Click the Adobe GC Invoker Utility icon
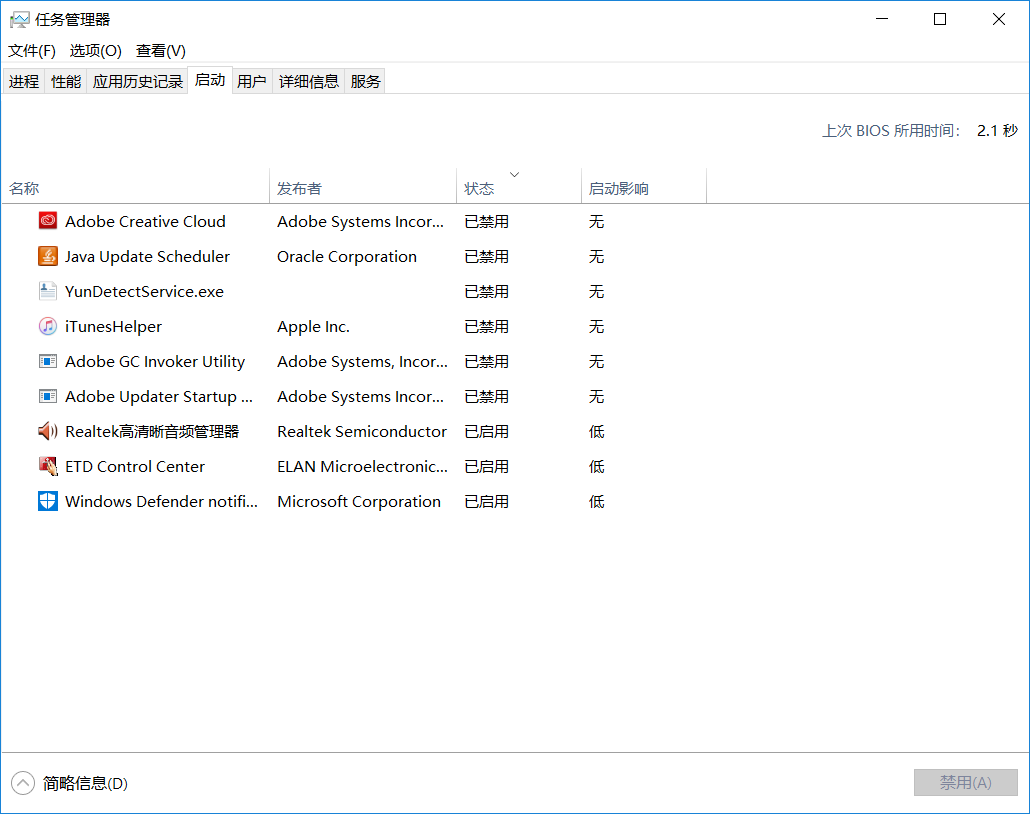The height and width of the screenshot is (814, 1030). [48, 361]
